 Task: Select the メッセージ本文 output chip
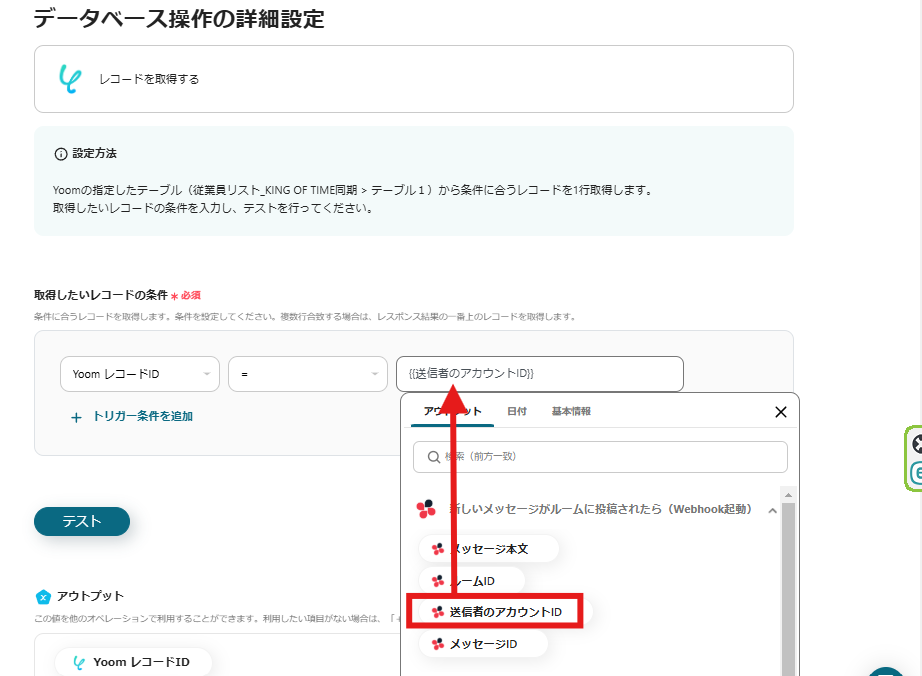click(488, 549)
